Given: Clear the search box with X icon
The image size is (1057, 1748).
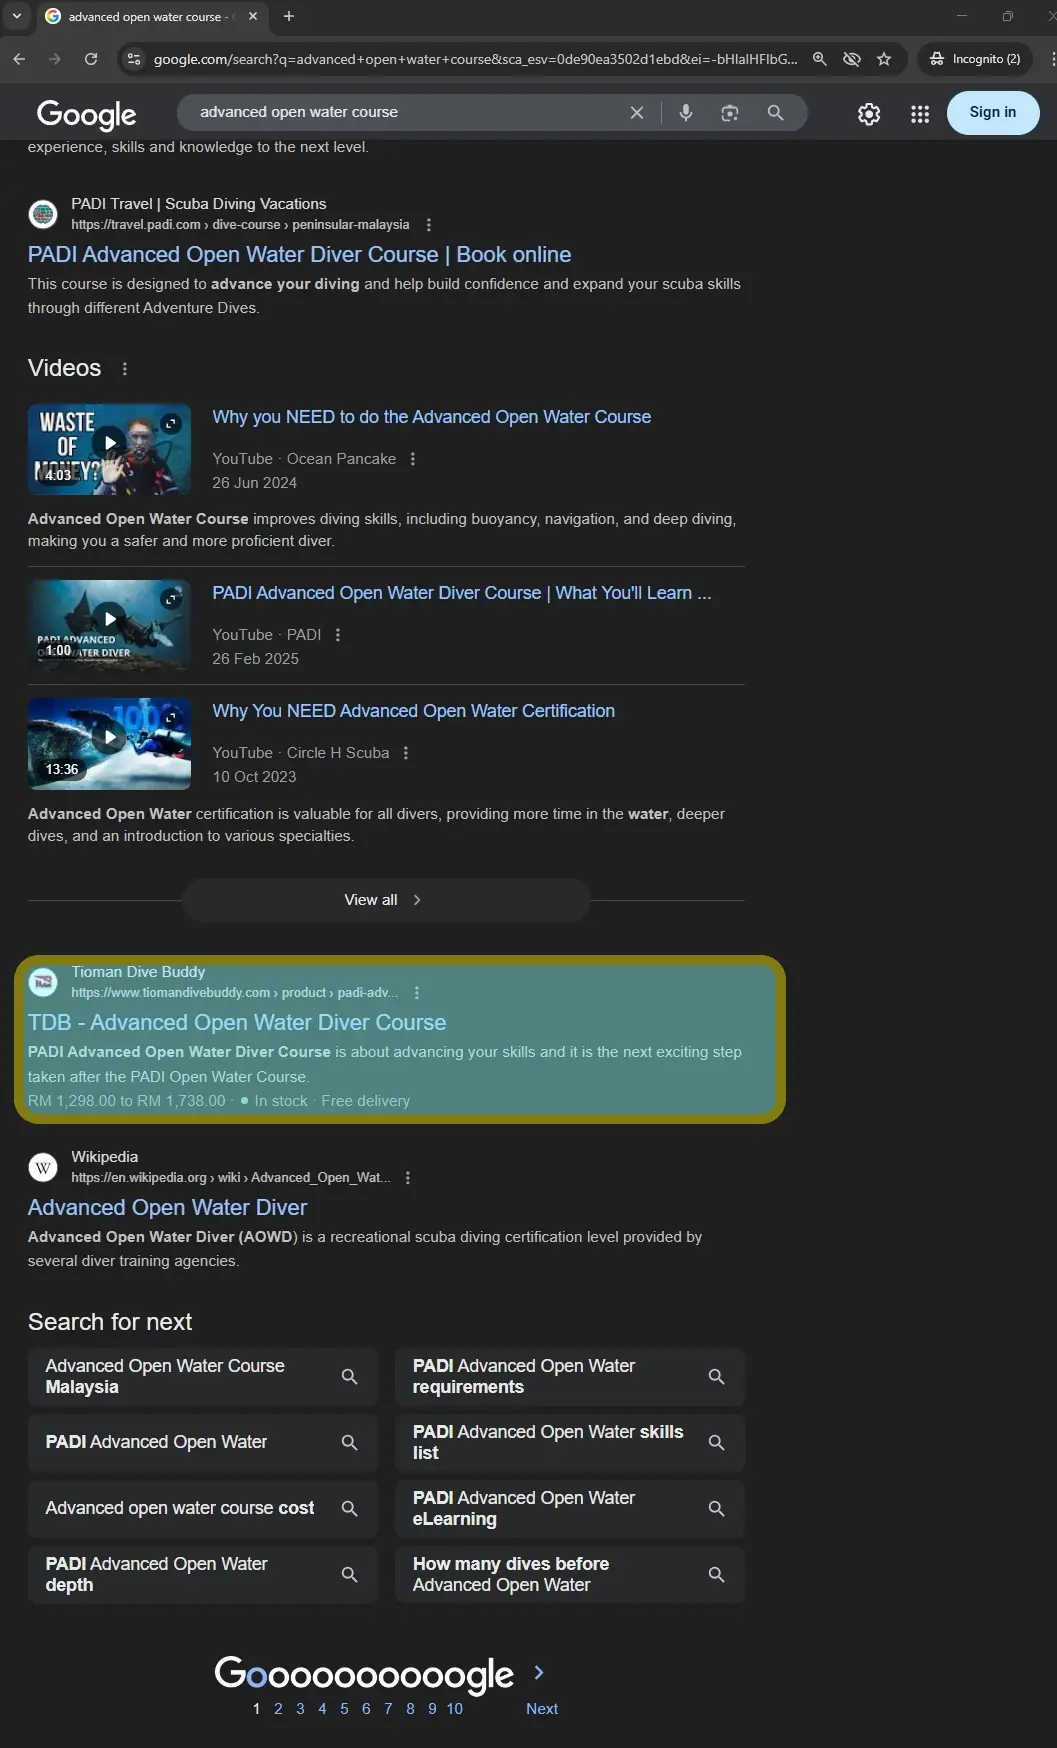Looking at the screenshot, I should tap(636, 113).
